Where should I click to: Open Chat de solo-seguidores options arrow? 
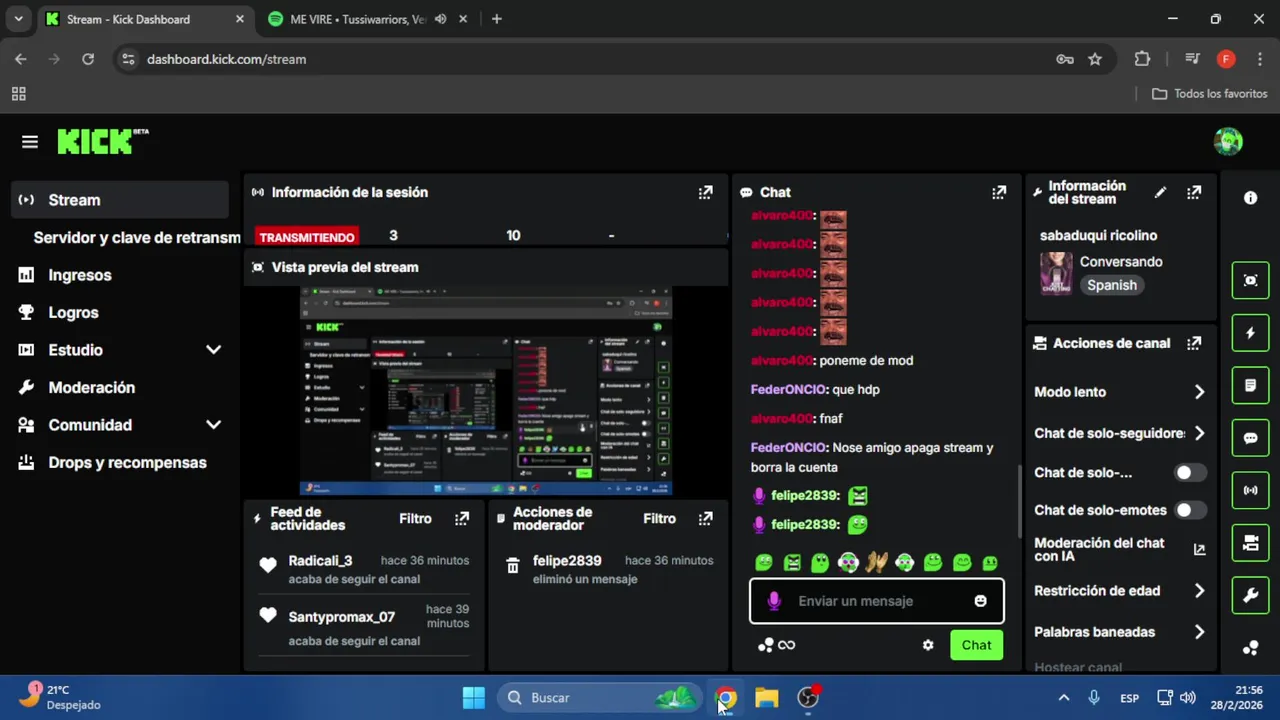pyautogui.click(x=1199, y=433)
